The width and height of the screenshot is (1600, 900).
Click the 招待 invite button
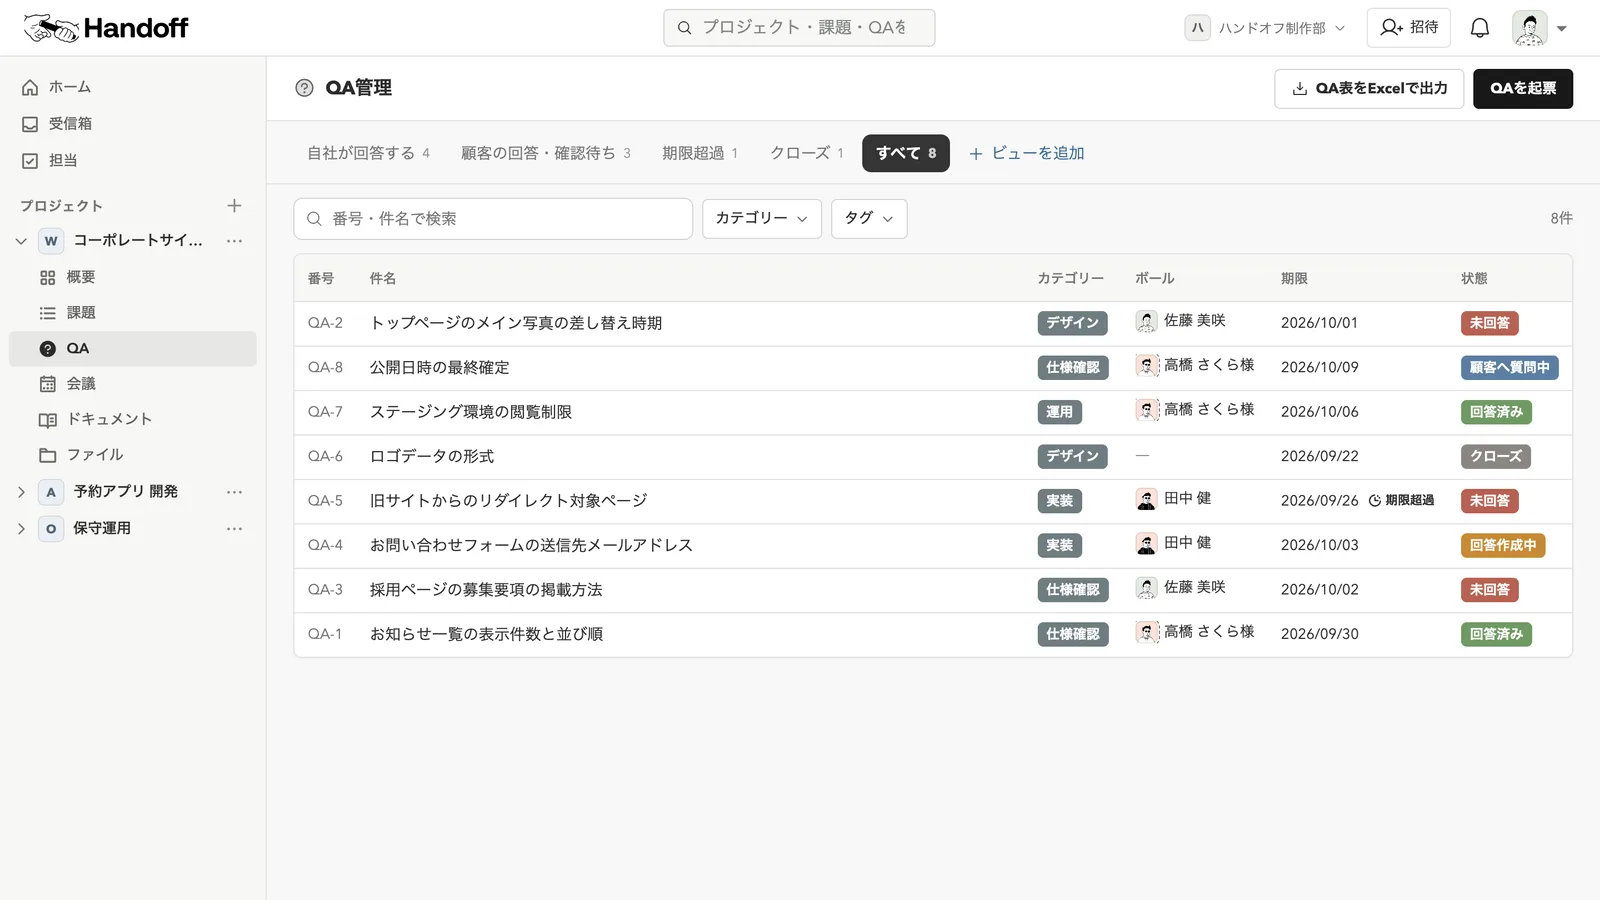click(x=1409, y=28)
